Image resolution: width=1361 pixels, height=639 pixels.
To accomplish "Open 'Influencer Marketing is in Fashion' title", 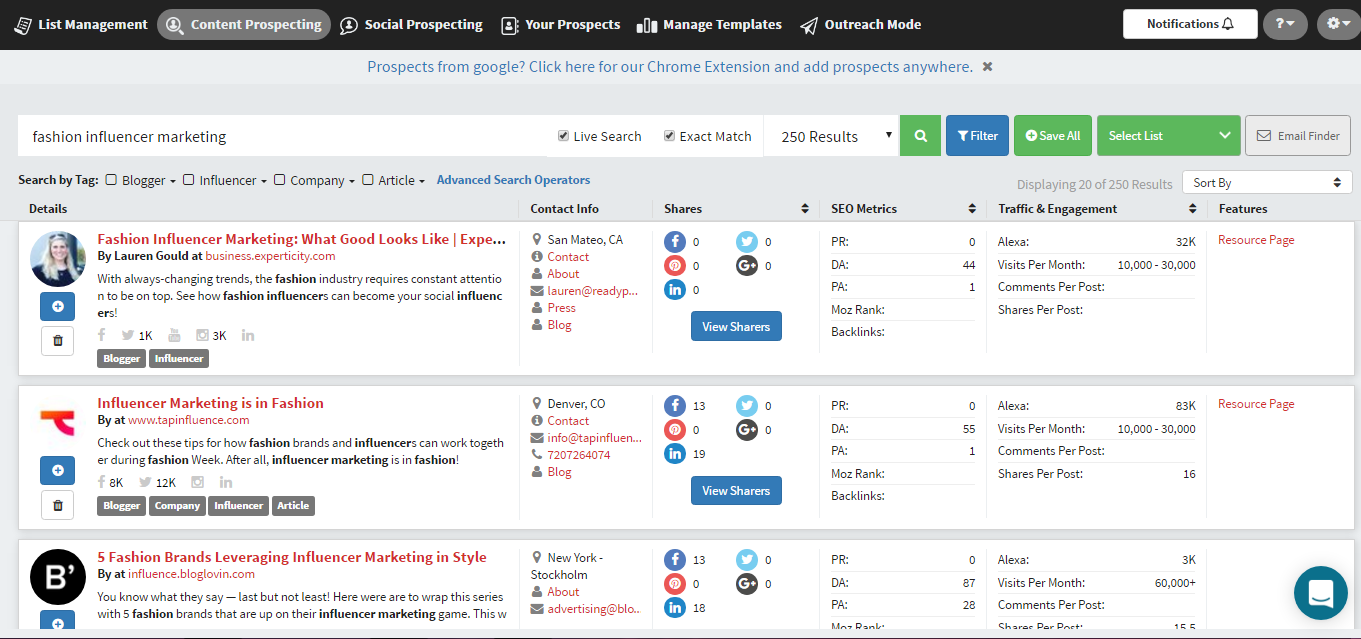I will (x=210, y=403).
